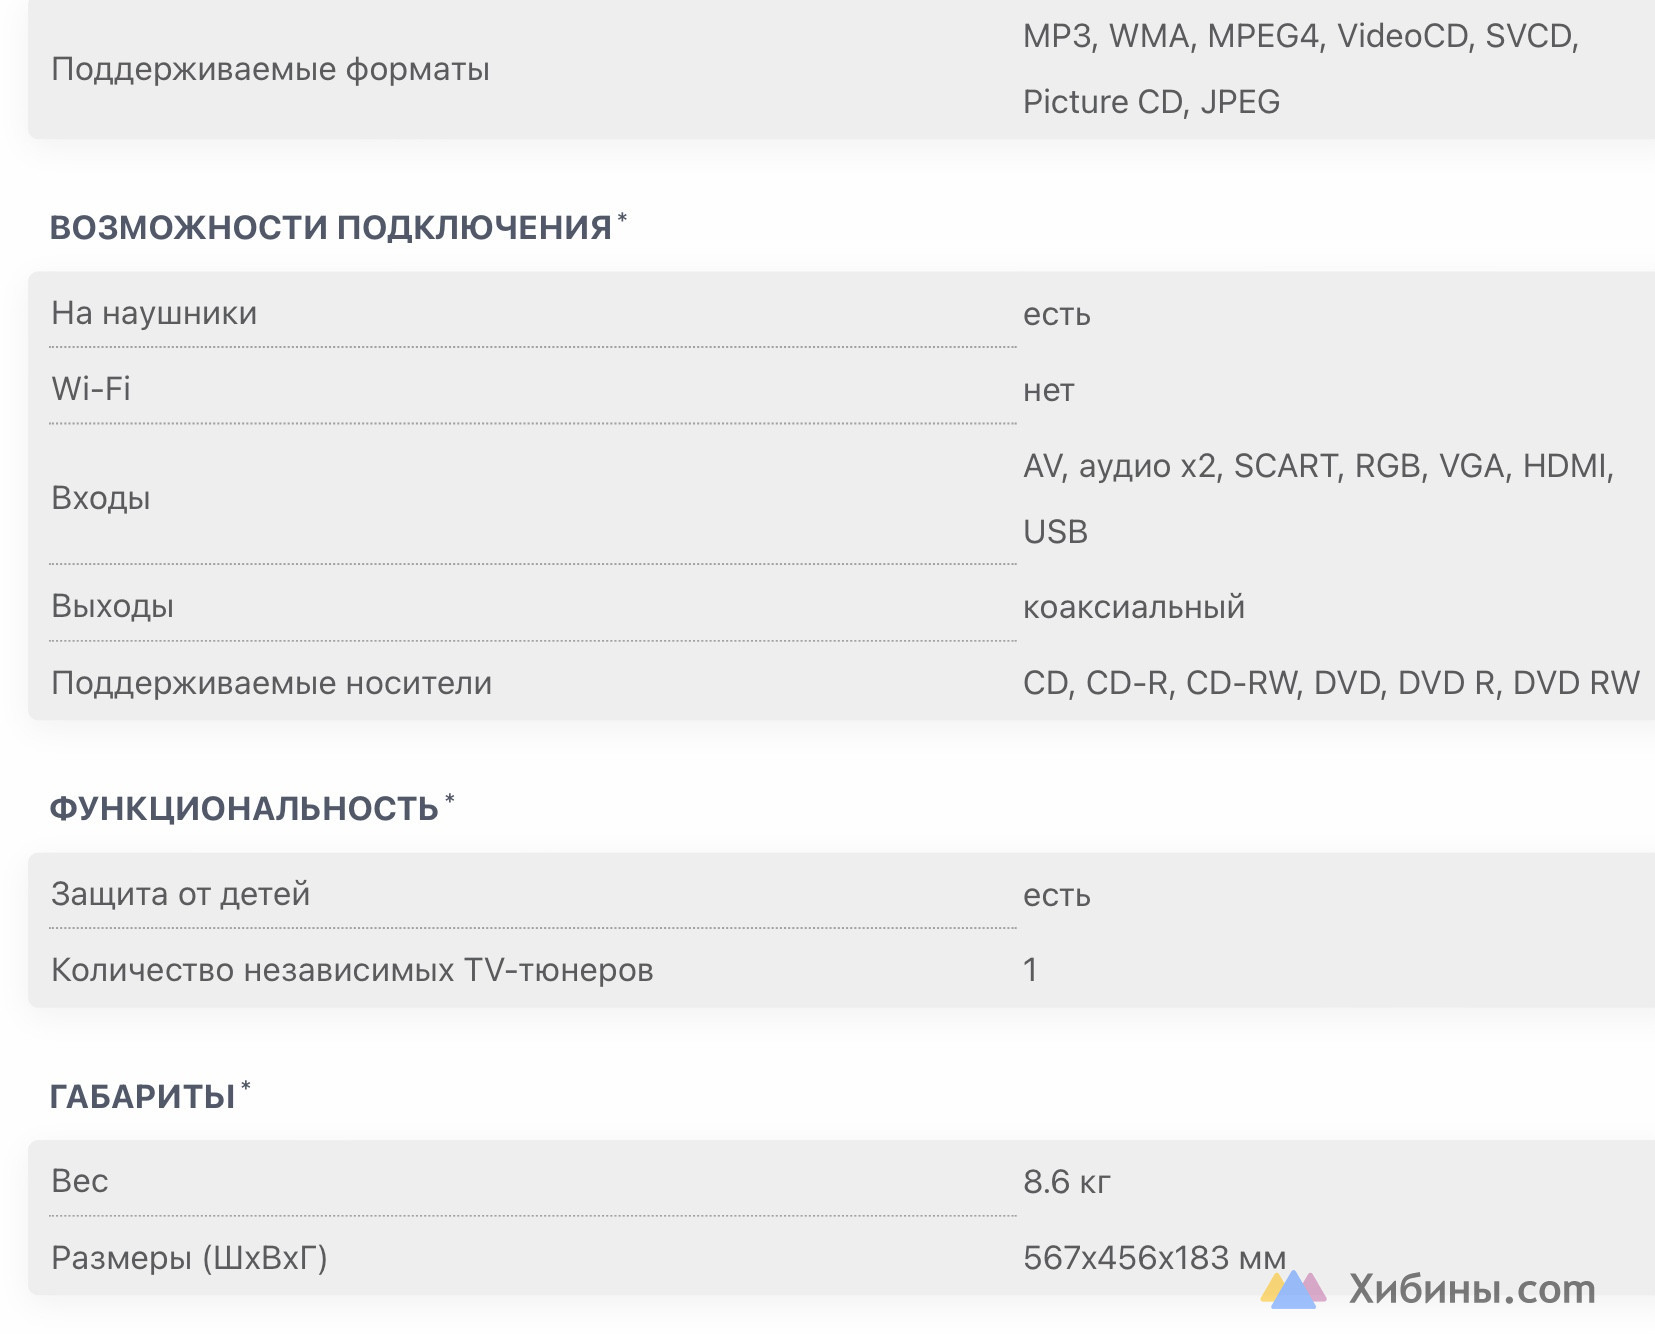The height and width of the screenshot is (1334, 1655).
Task: Click the '8.6 кг' weight value
Action: coord(1067,1182)
